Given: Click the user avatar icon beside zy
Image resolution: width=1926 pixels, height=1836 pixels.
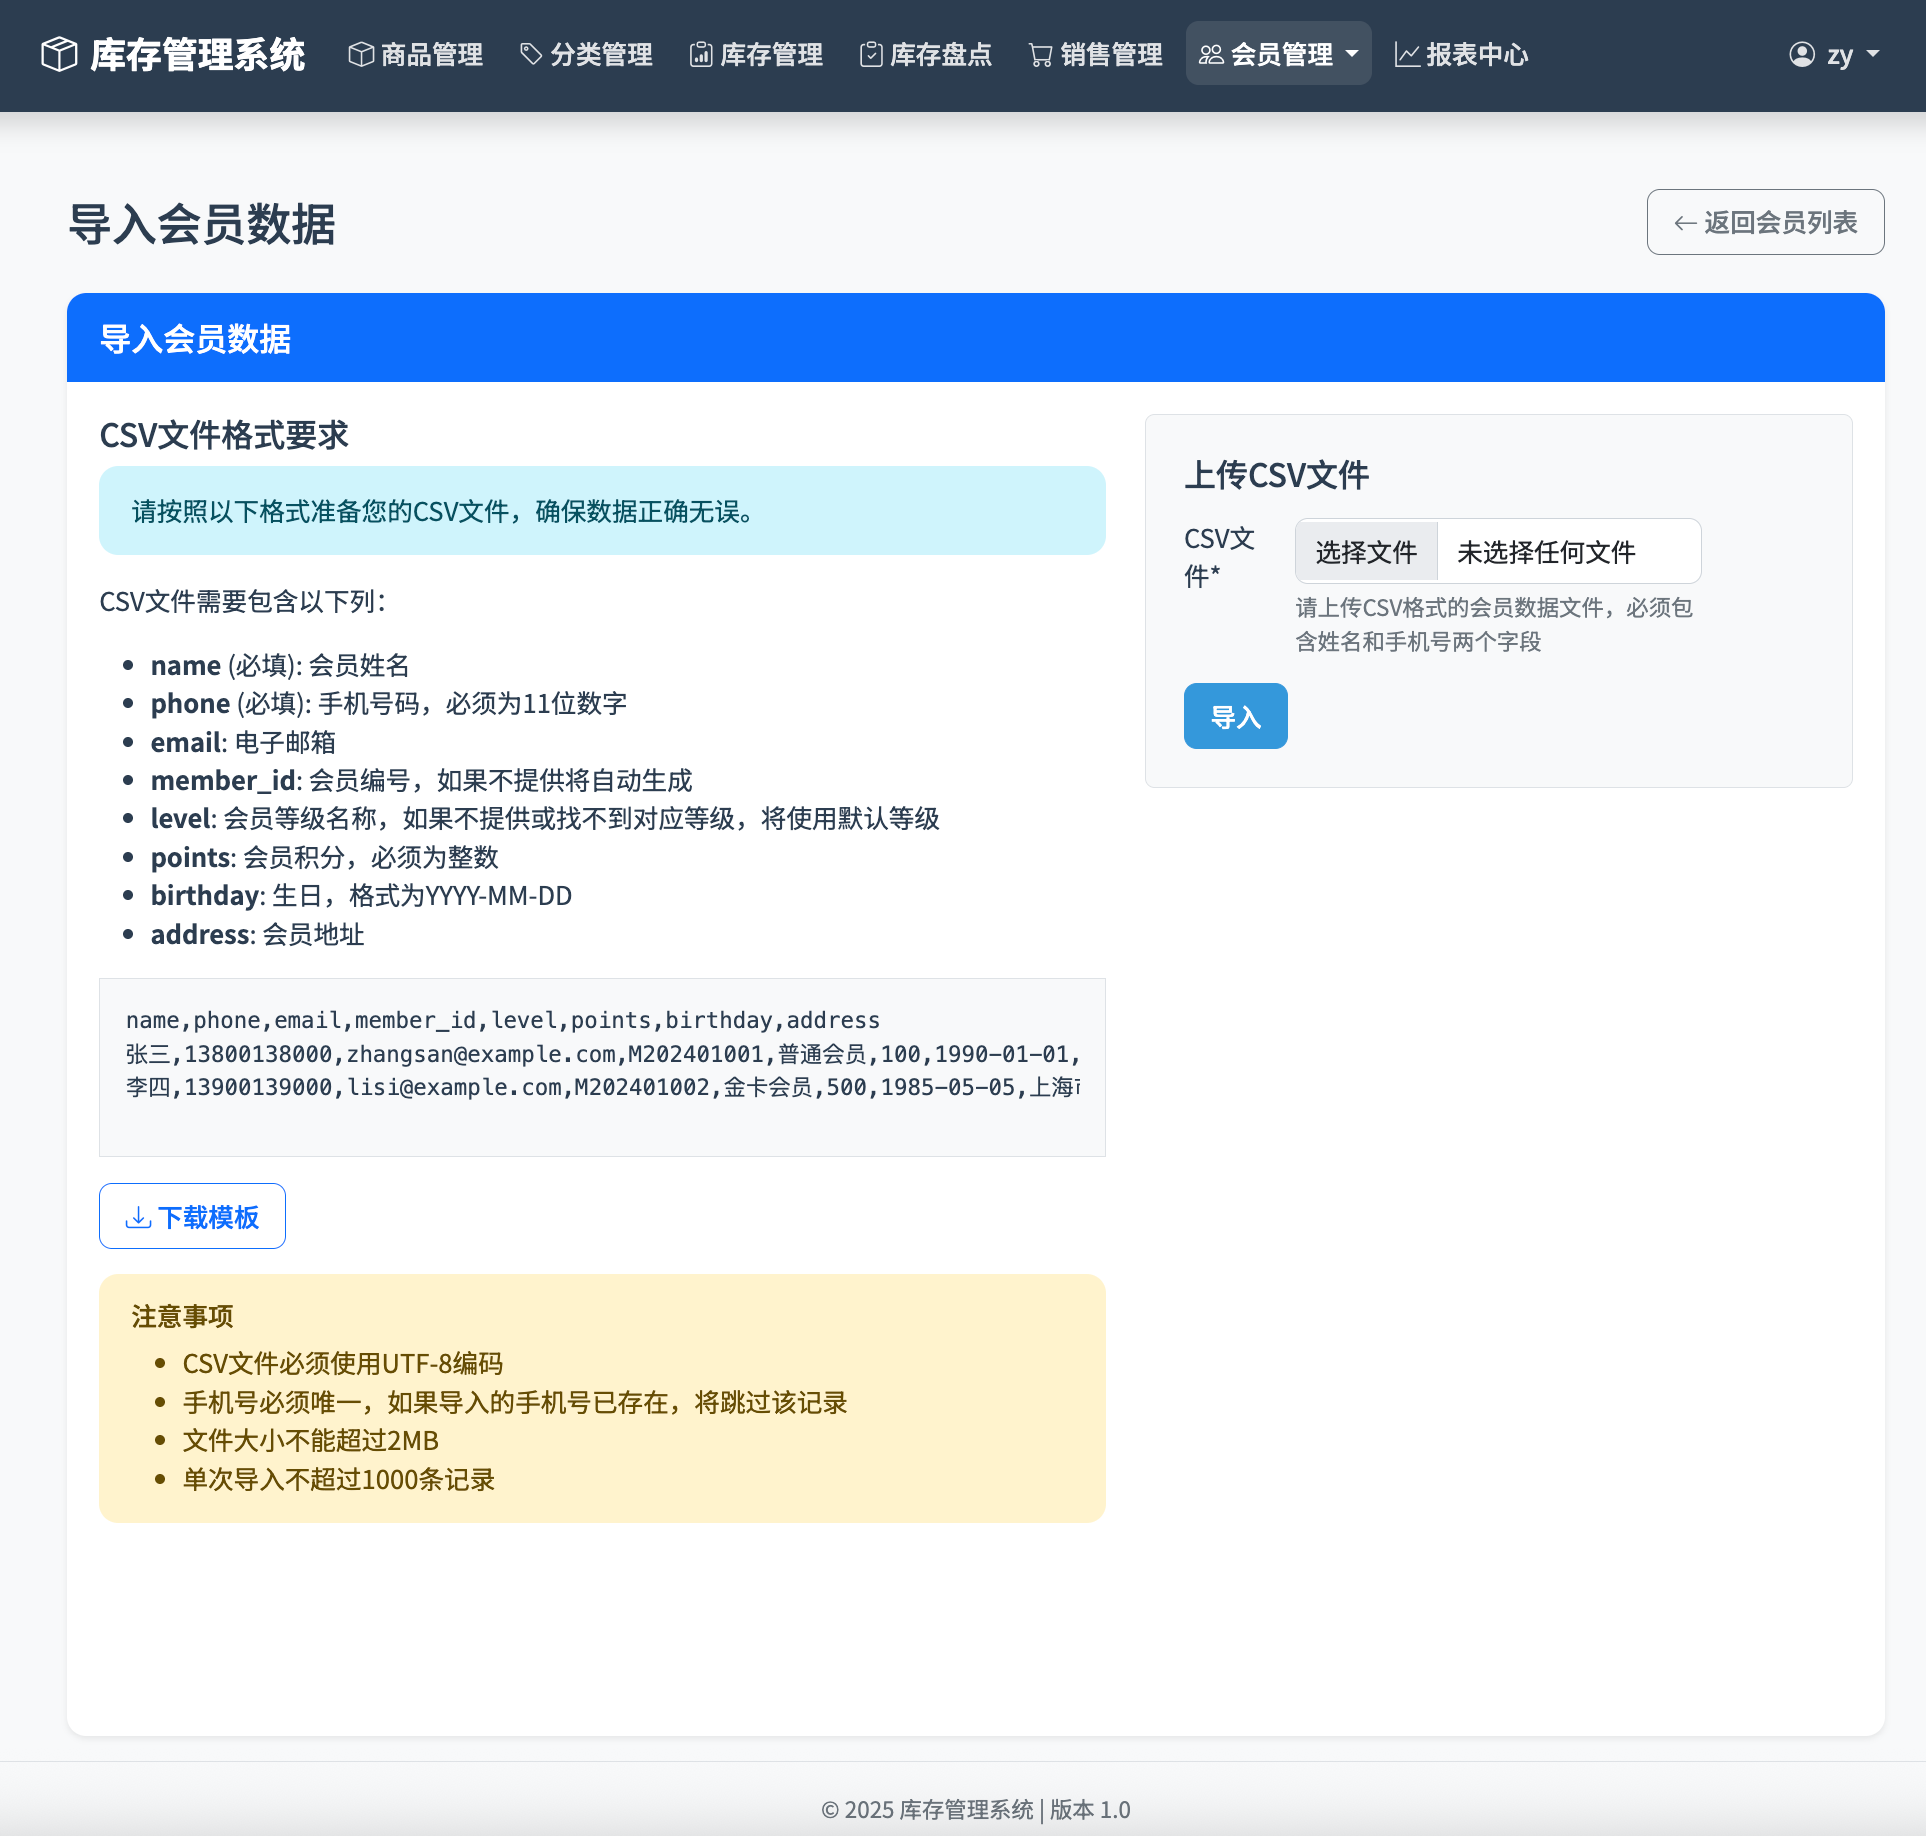Looking at the screenshot, I should pos(1802,54).
